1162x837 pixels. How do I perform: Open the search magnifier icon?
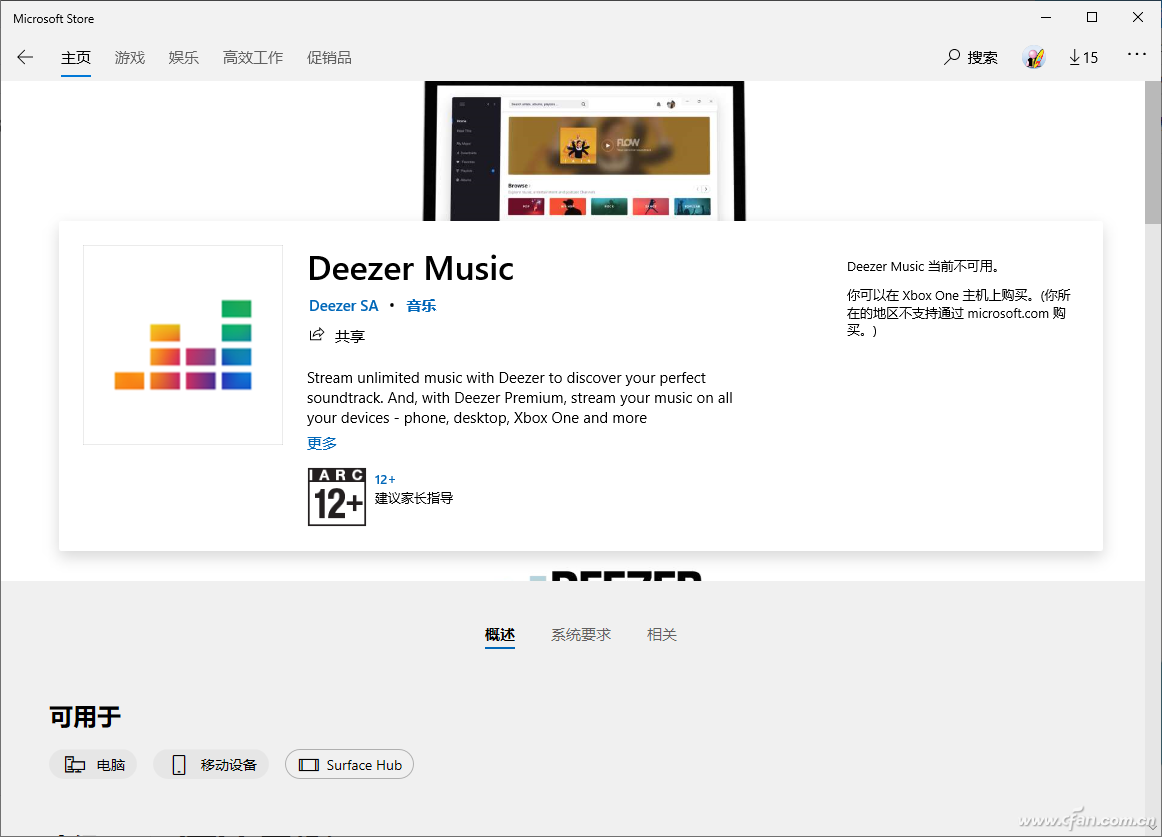(x=952, y=57)
